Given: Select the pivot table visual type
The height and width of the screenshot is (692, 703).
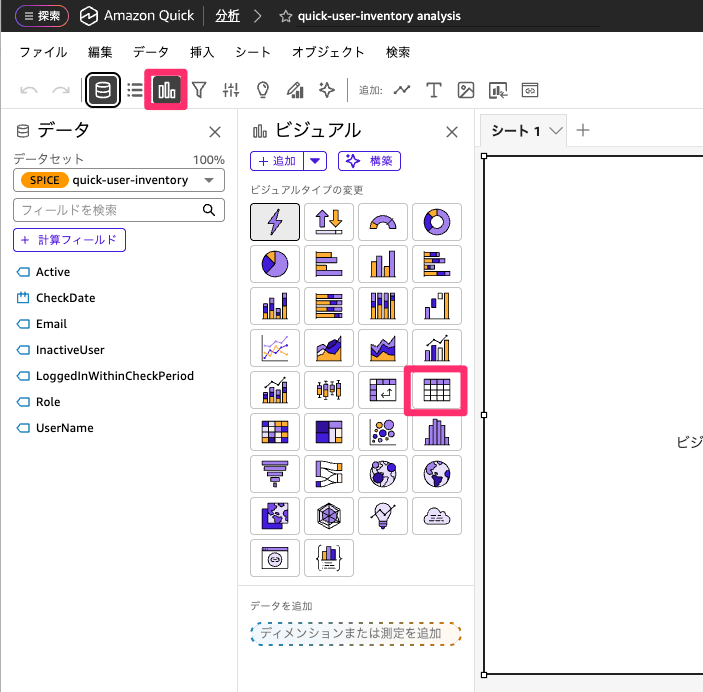Looking at the screenshot, I should click(383, 390).
